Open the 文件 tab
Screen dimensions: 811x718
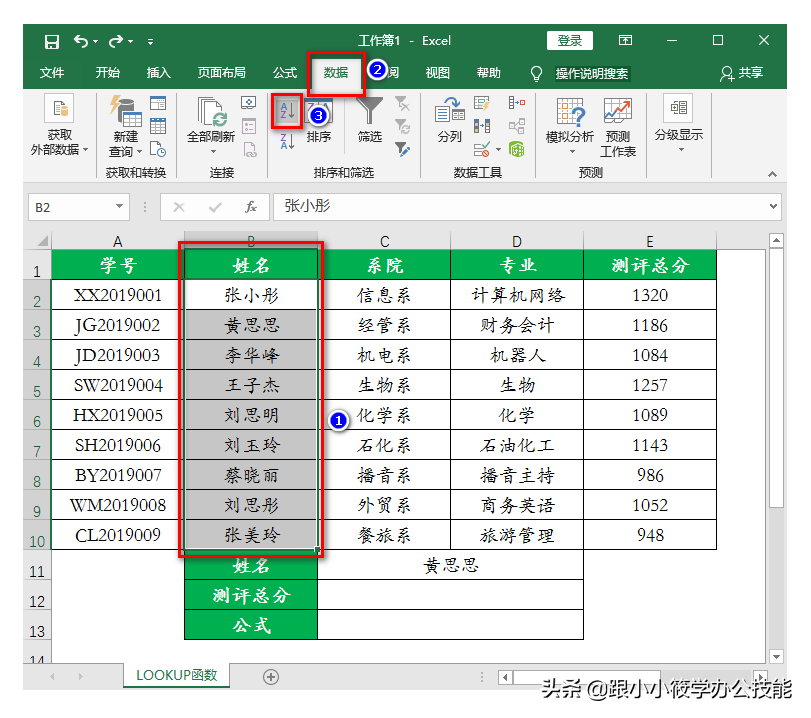[52, 73]
